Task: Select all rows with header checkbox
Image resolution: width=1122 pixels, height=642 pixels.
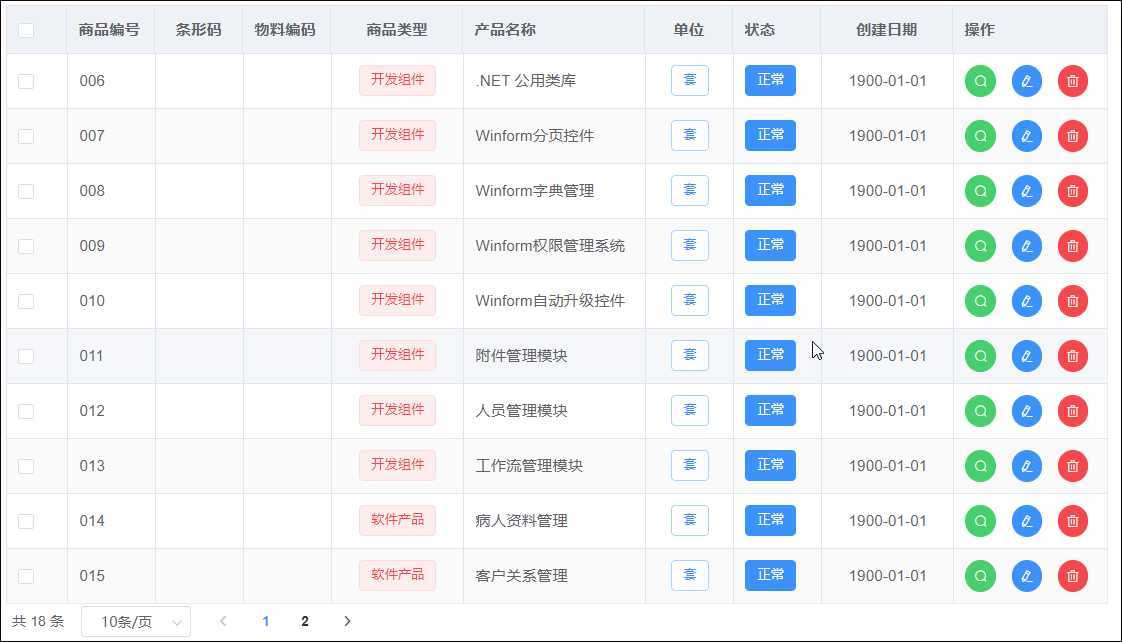Action: click(x=28, y=29)
